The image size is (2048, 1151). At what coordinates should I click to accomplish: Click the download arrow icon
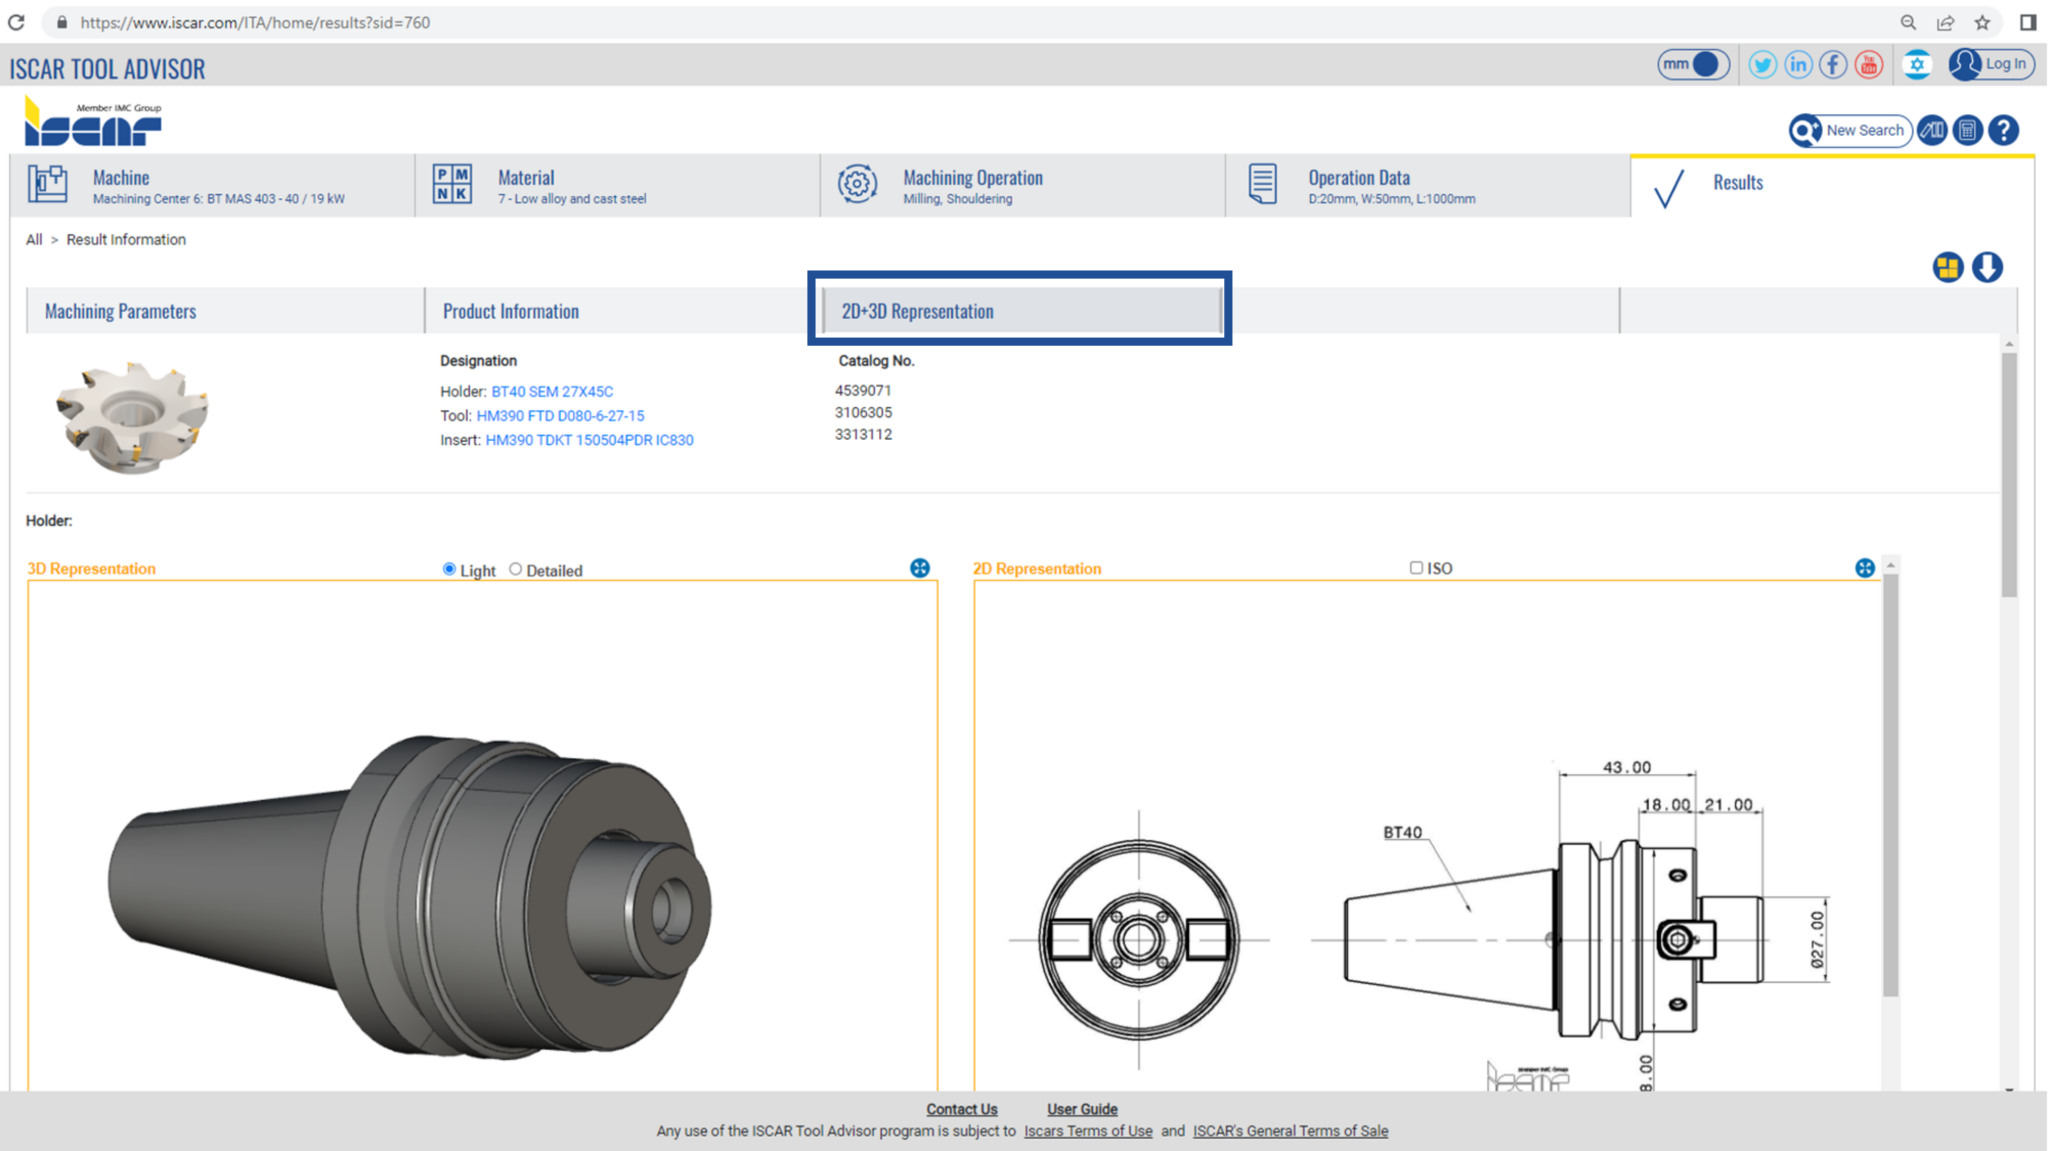click(1987, 268)
